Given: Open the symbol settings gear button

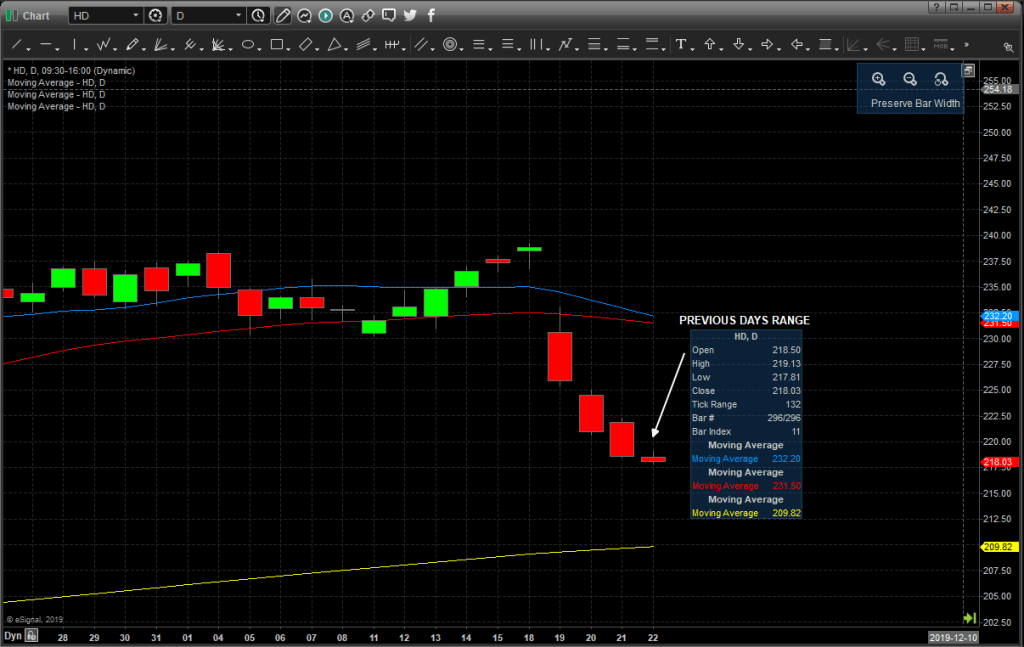Looking at the screenshot, I should [155, 16].
